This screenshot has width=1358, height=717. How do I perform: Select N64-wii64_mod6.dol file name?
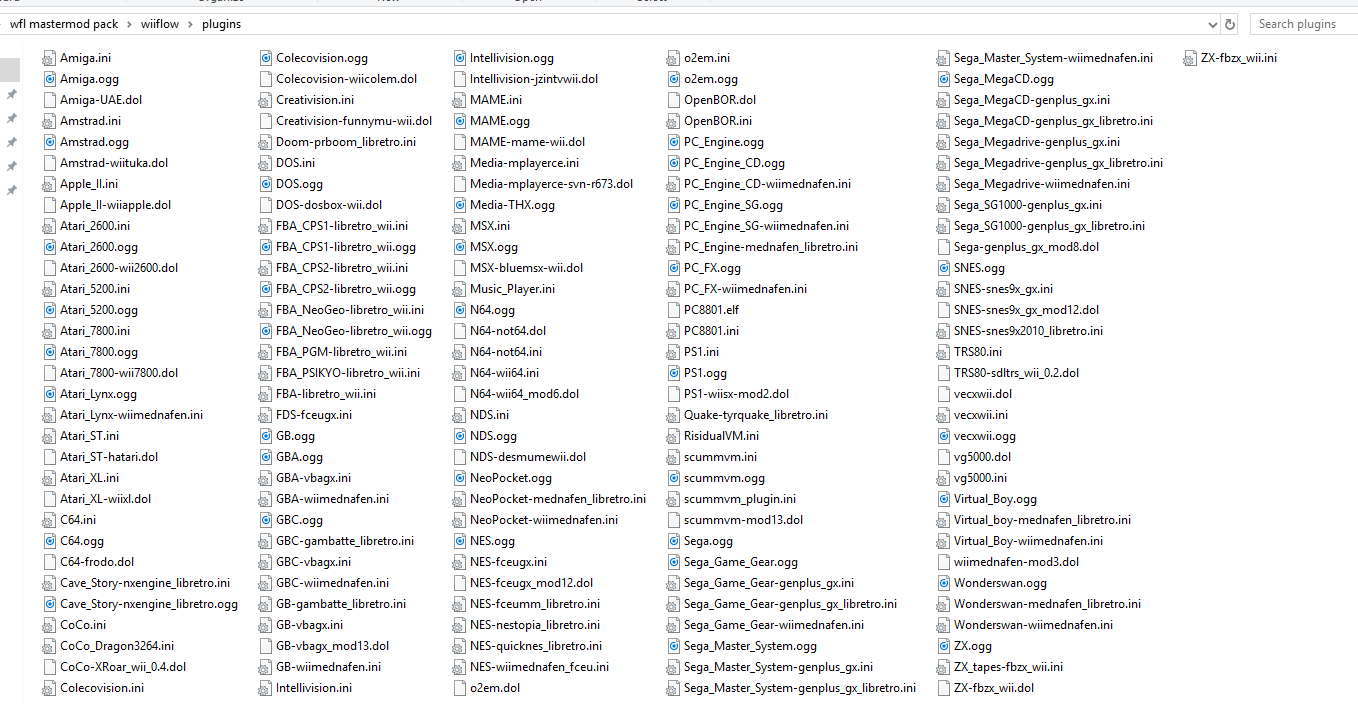[524, 394]
